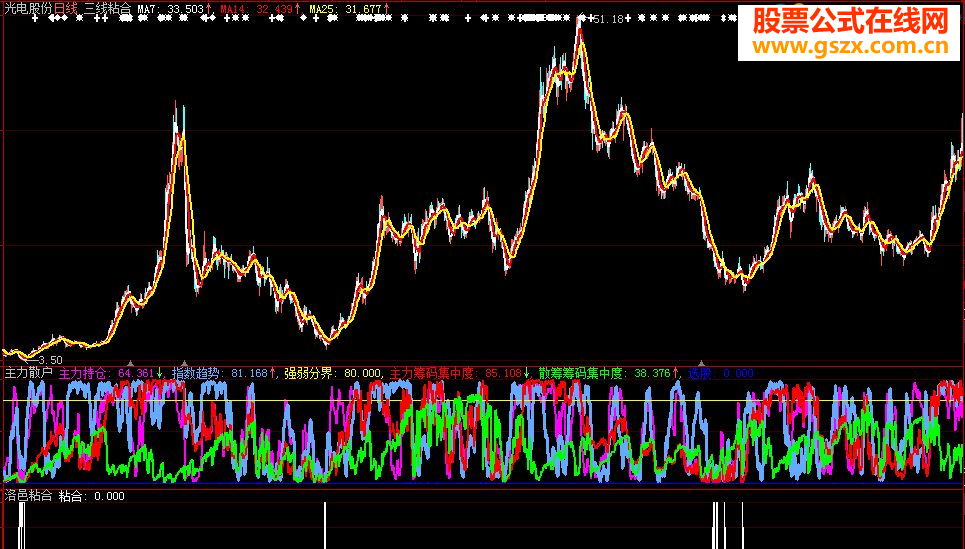The width and height of the screenshot is (965, 549).
Task: Click the 洛邑粘合 indicator title
Action: [28, 496]
